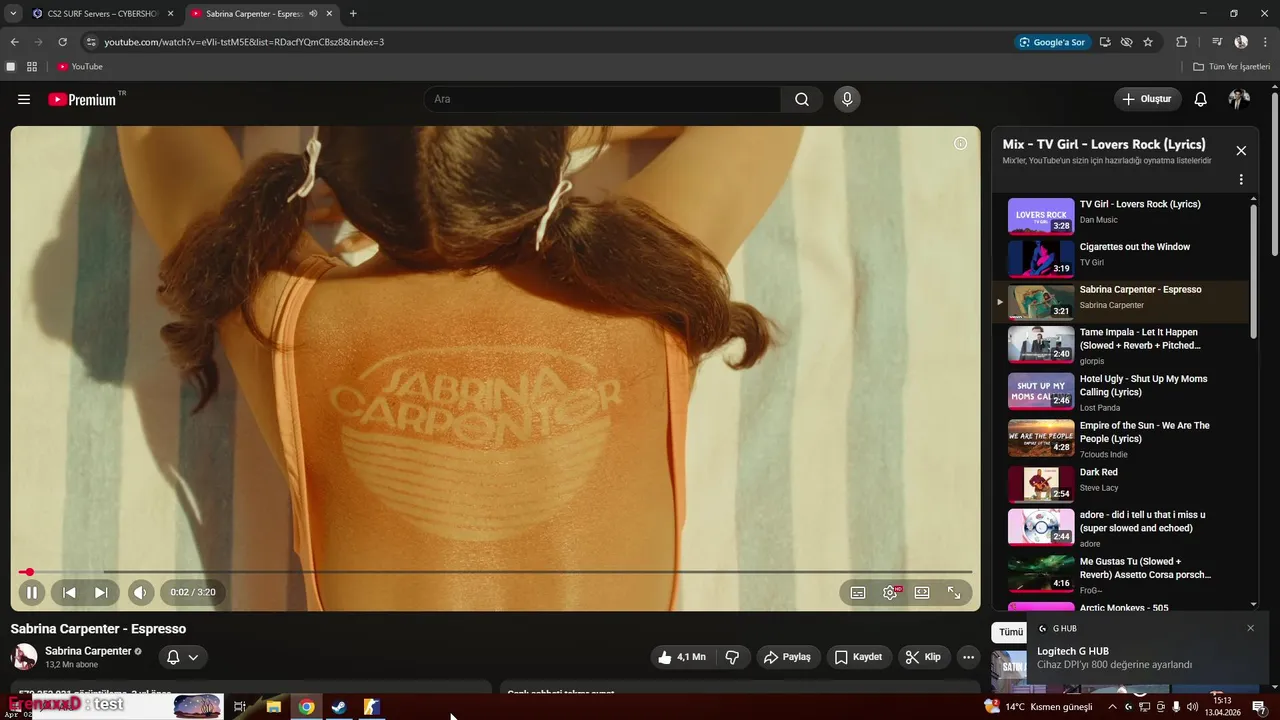Dismiss the Logitech G HUB notification
The width and height of the screenshot is (1280, 720).
[1250, 628]
